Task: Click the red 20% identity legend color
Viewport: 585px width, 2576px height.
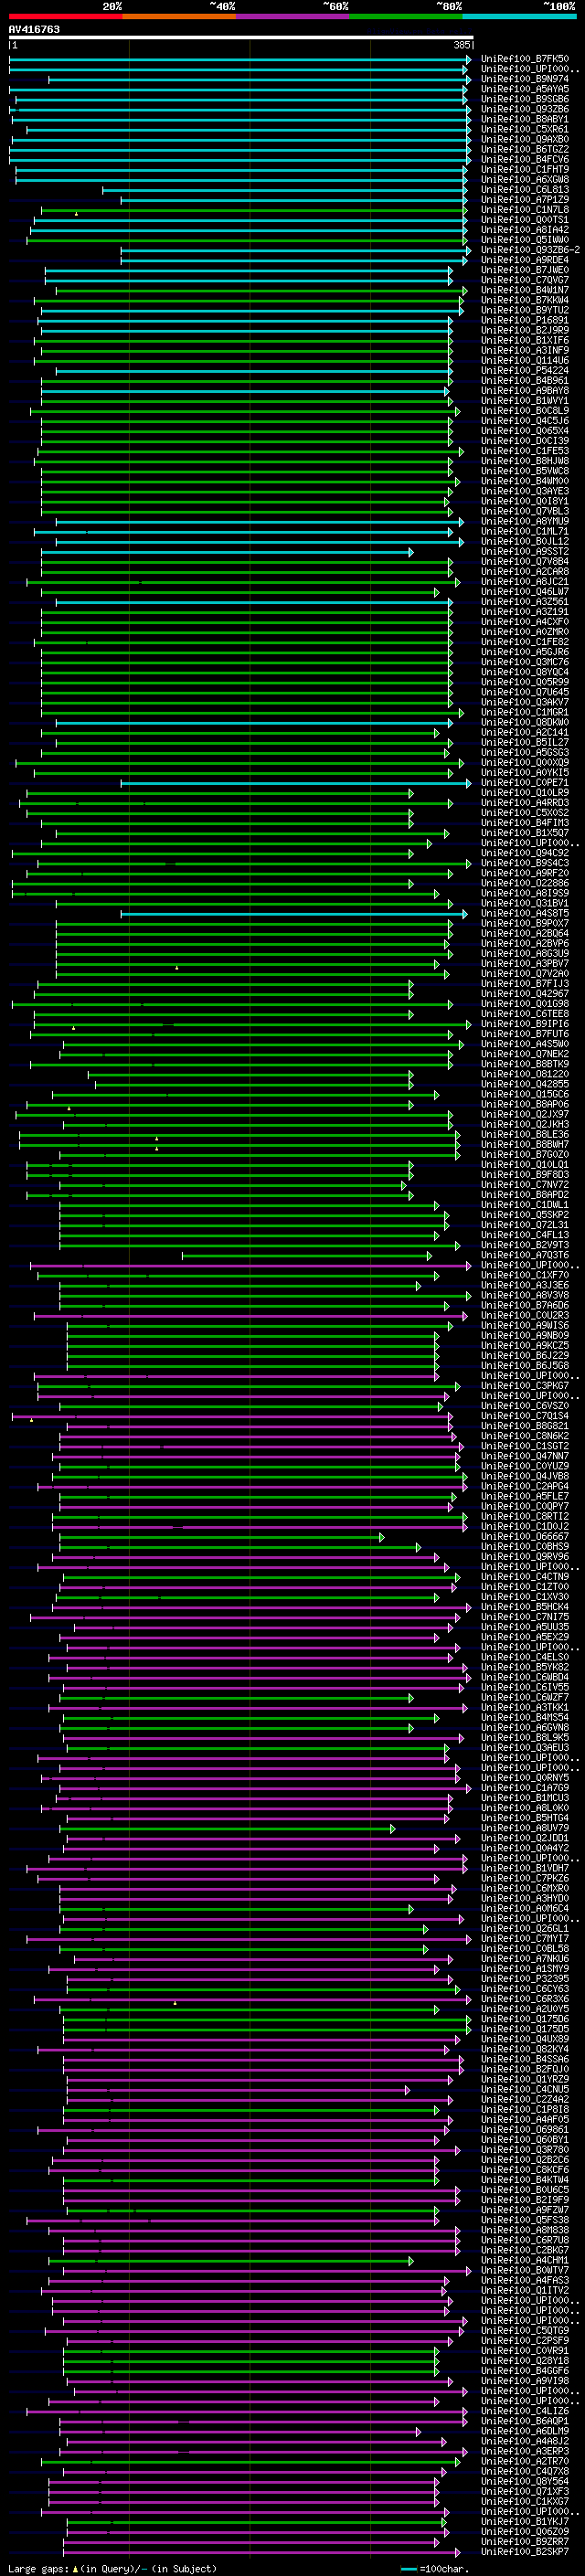Action: 65,16
